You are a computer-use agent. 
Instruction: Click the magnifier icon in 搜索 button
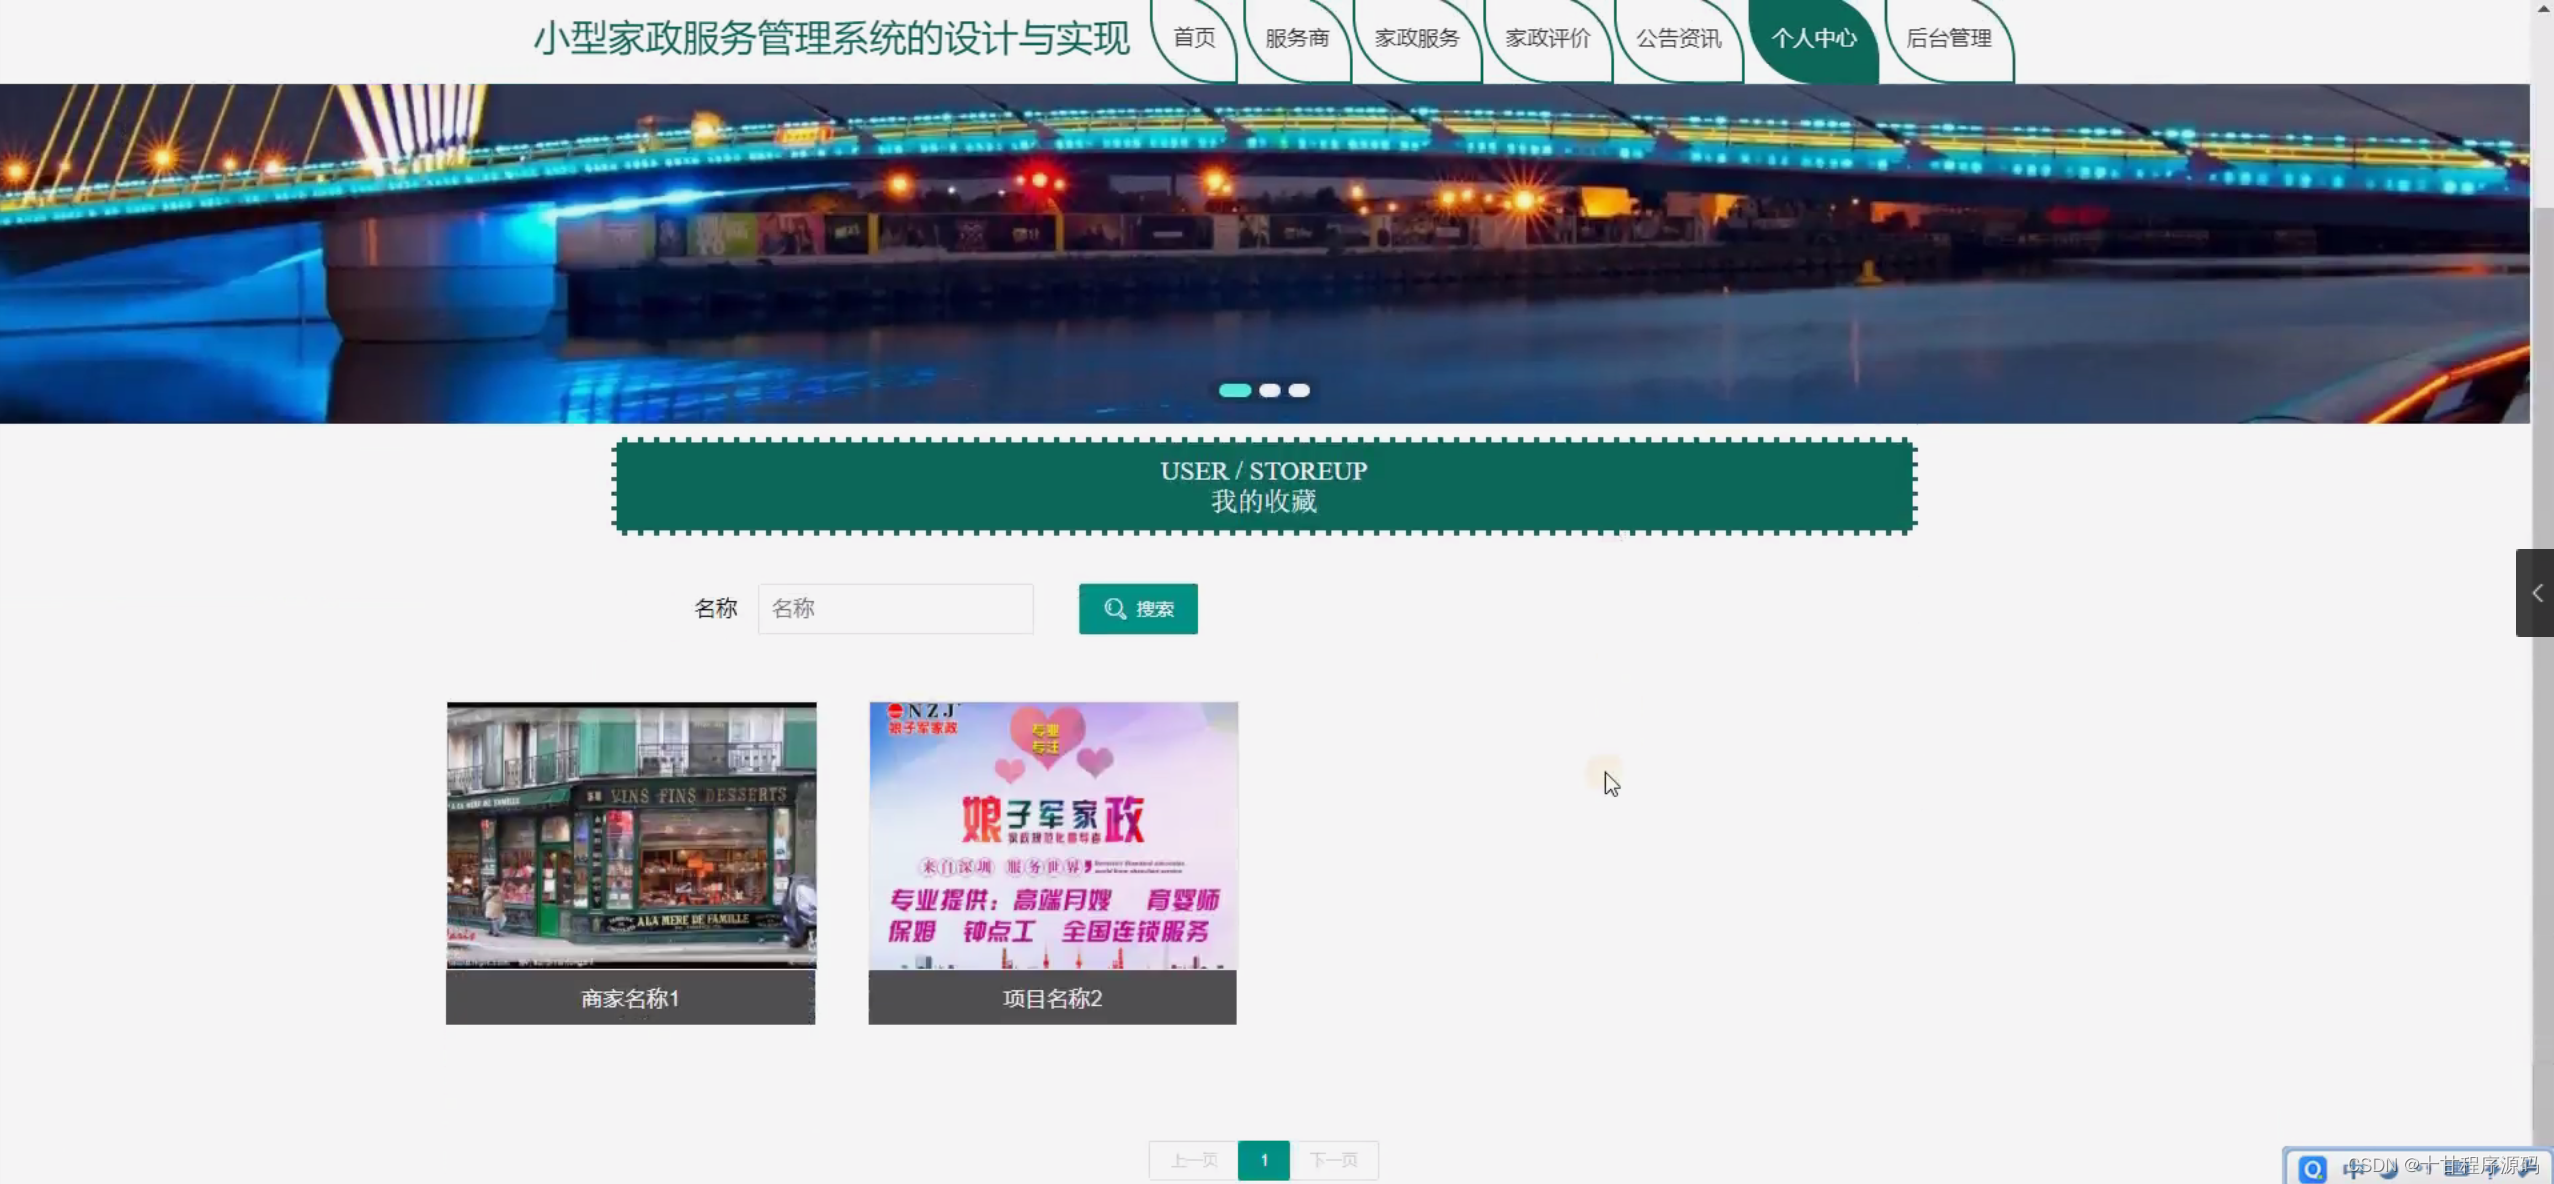pos(1114,608)
